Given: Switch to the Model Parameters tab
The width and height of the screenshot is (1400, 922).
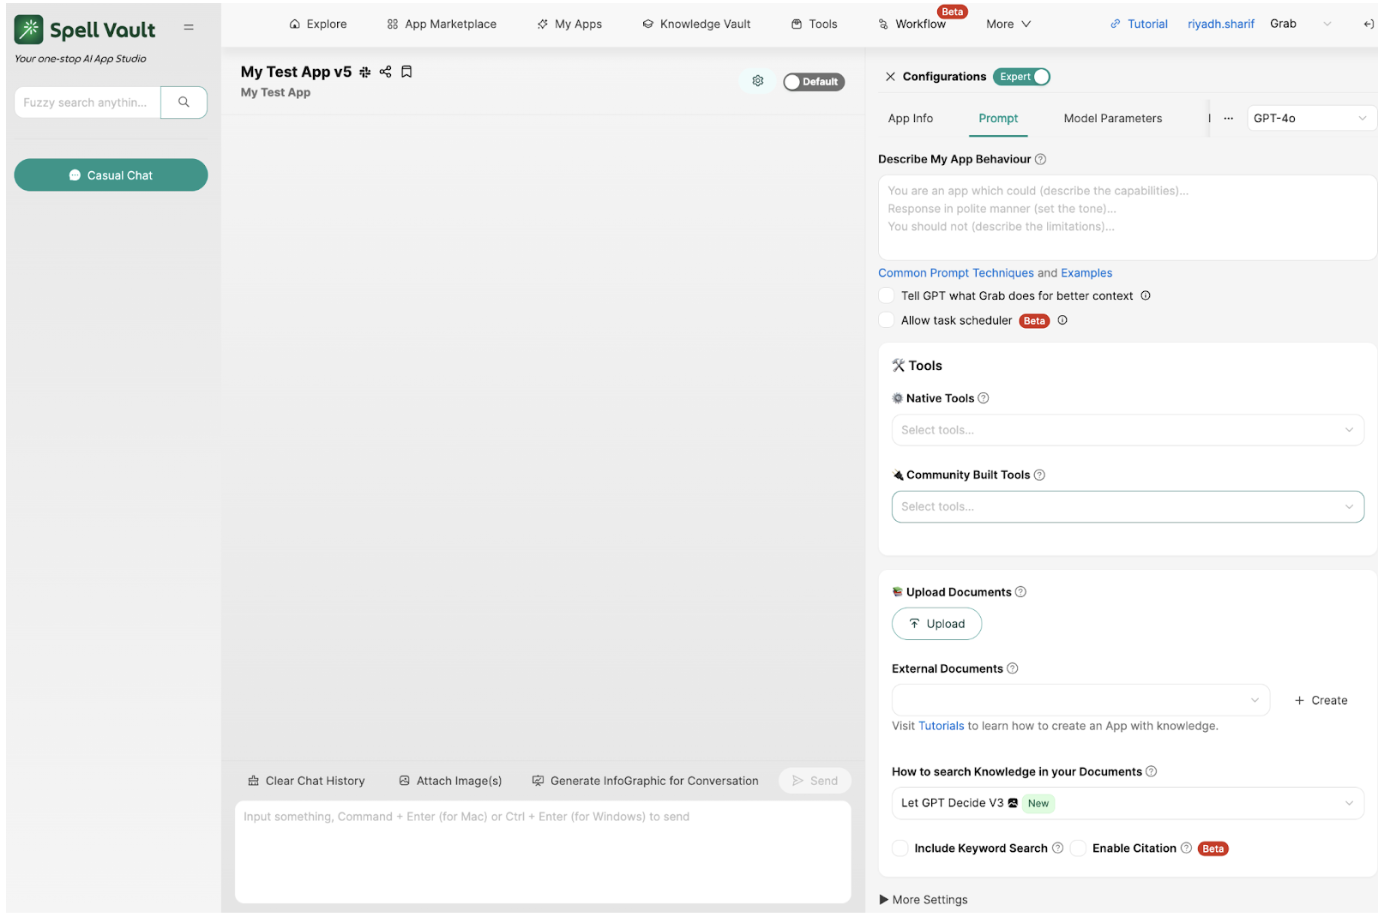Looking at the screenshot, I should tap(1112, 118).
